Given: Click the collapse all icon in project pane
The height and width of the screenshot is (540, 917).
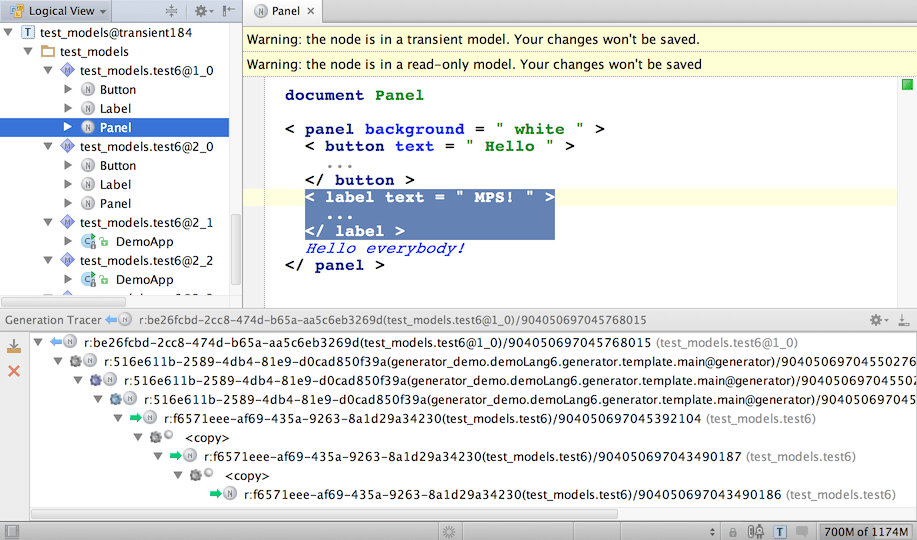Looking at the screenshot, I should tap(171, 11).
